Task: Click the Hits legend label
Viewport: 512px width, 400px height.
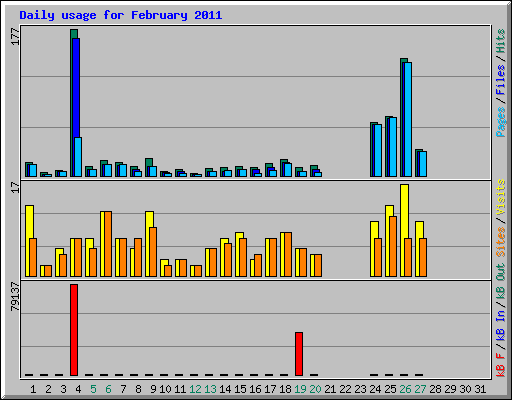Action: pos(500,41)
